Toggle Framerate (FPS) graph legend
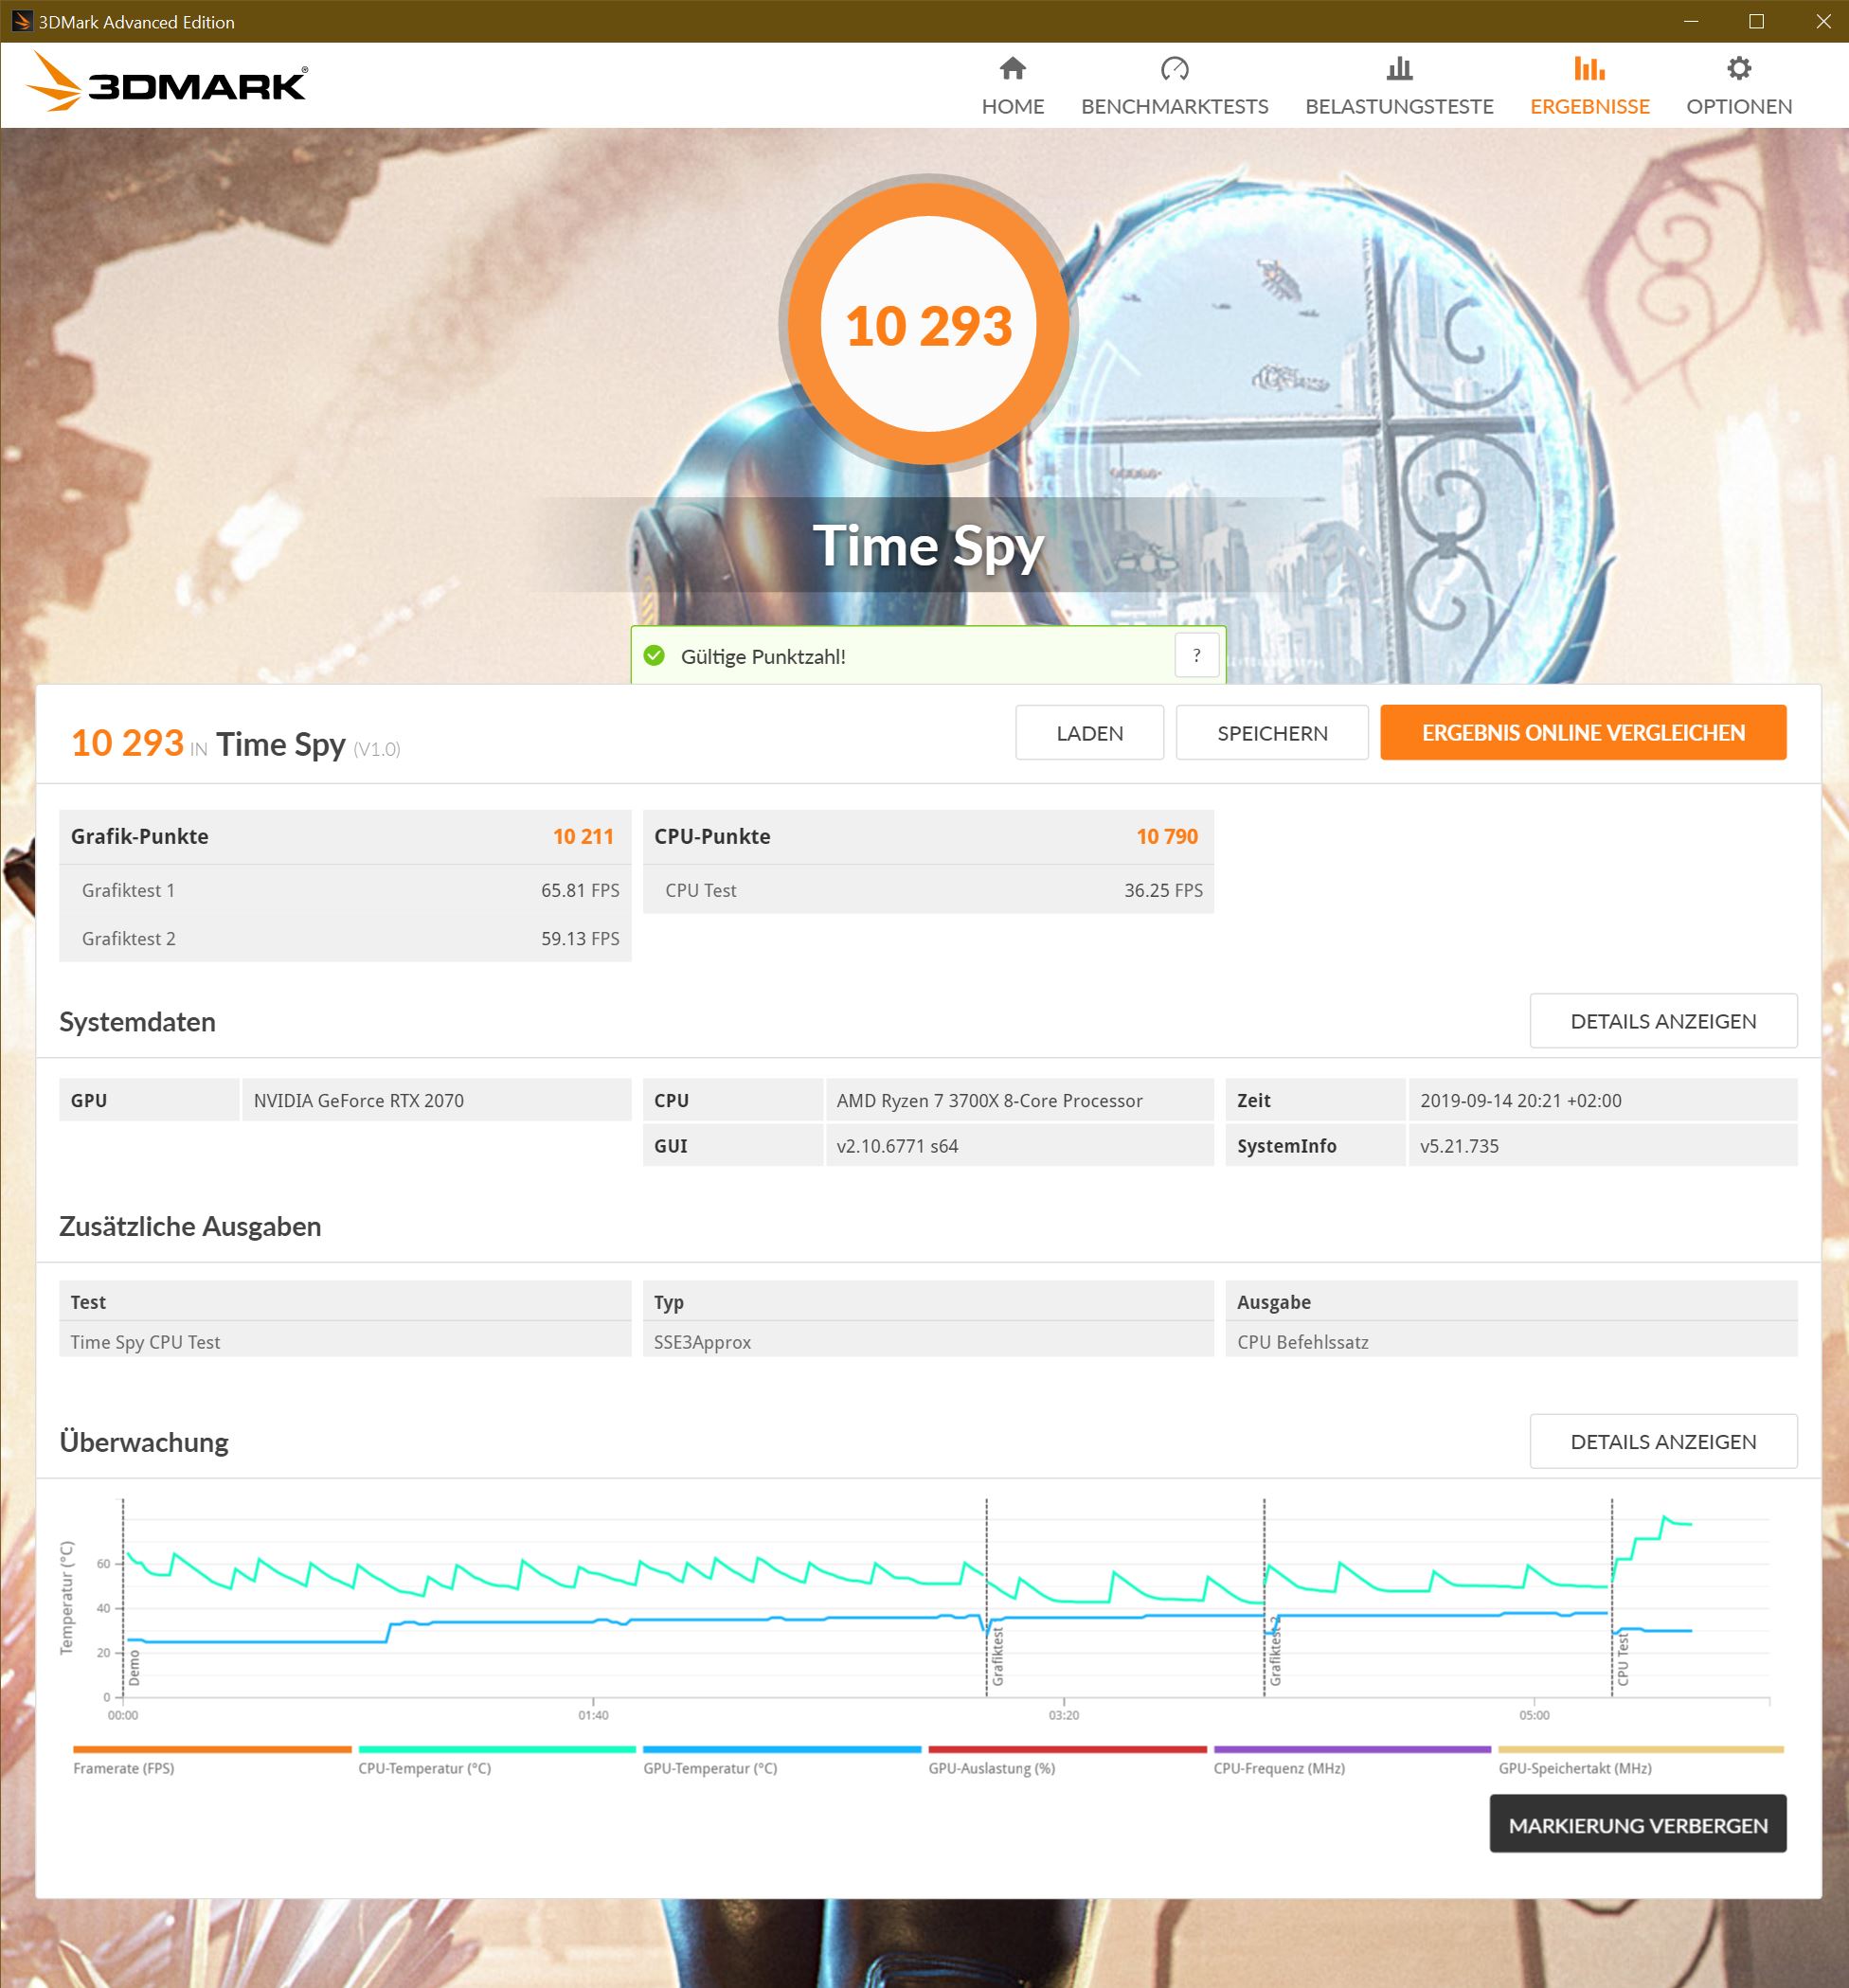Screen dimensions: 1849x1988 click(124, 1768)
